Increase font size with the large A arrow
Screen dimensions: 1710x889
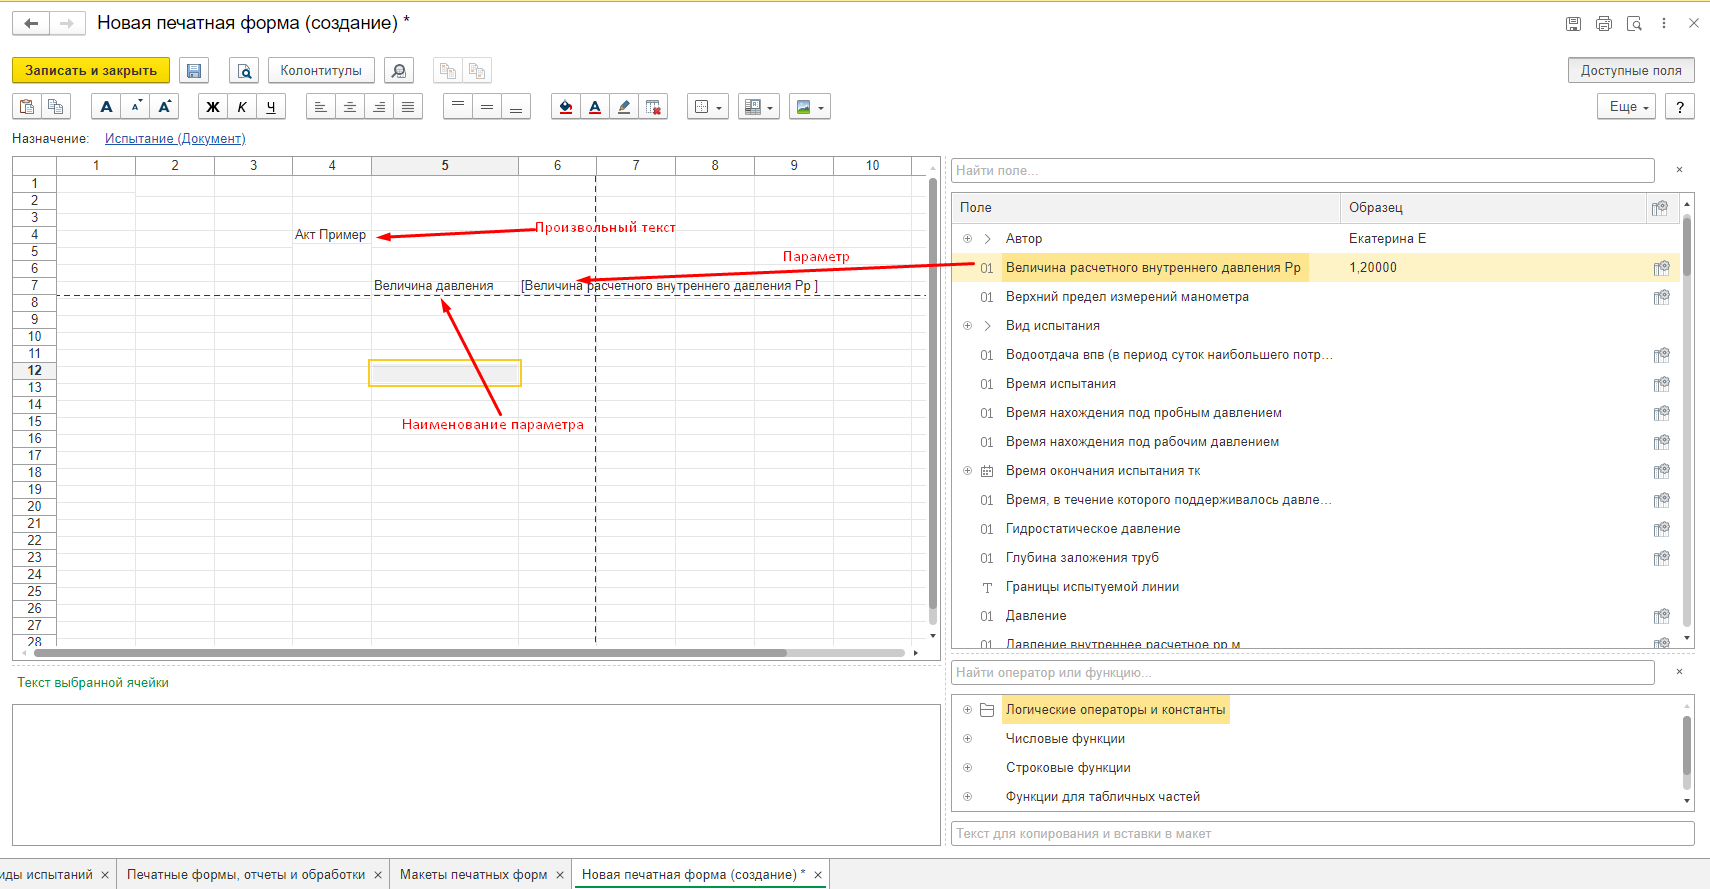pyautogui.click(x=165, y=107)
